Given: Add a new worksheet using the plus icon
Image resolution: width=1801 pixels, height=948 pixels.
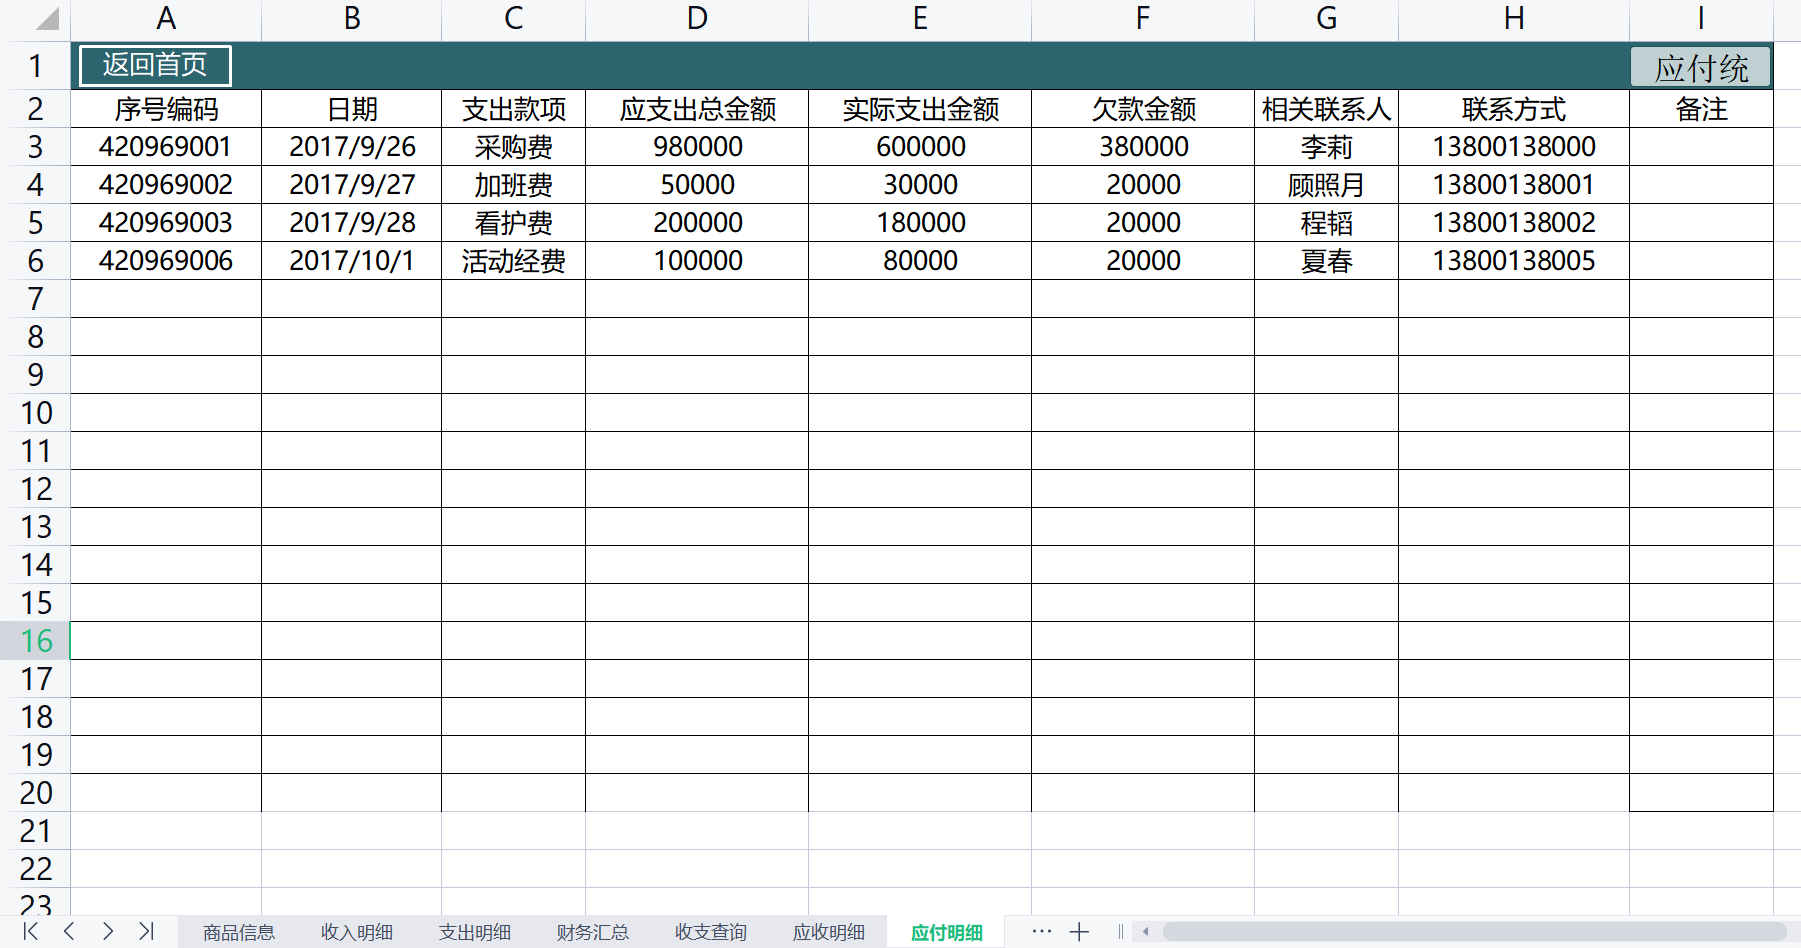Looking at the screenshot, I should 1079,931.
